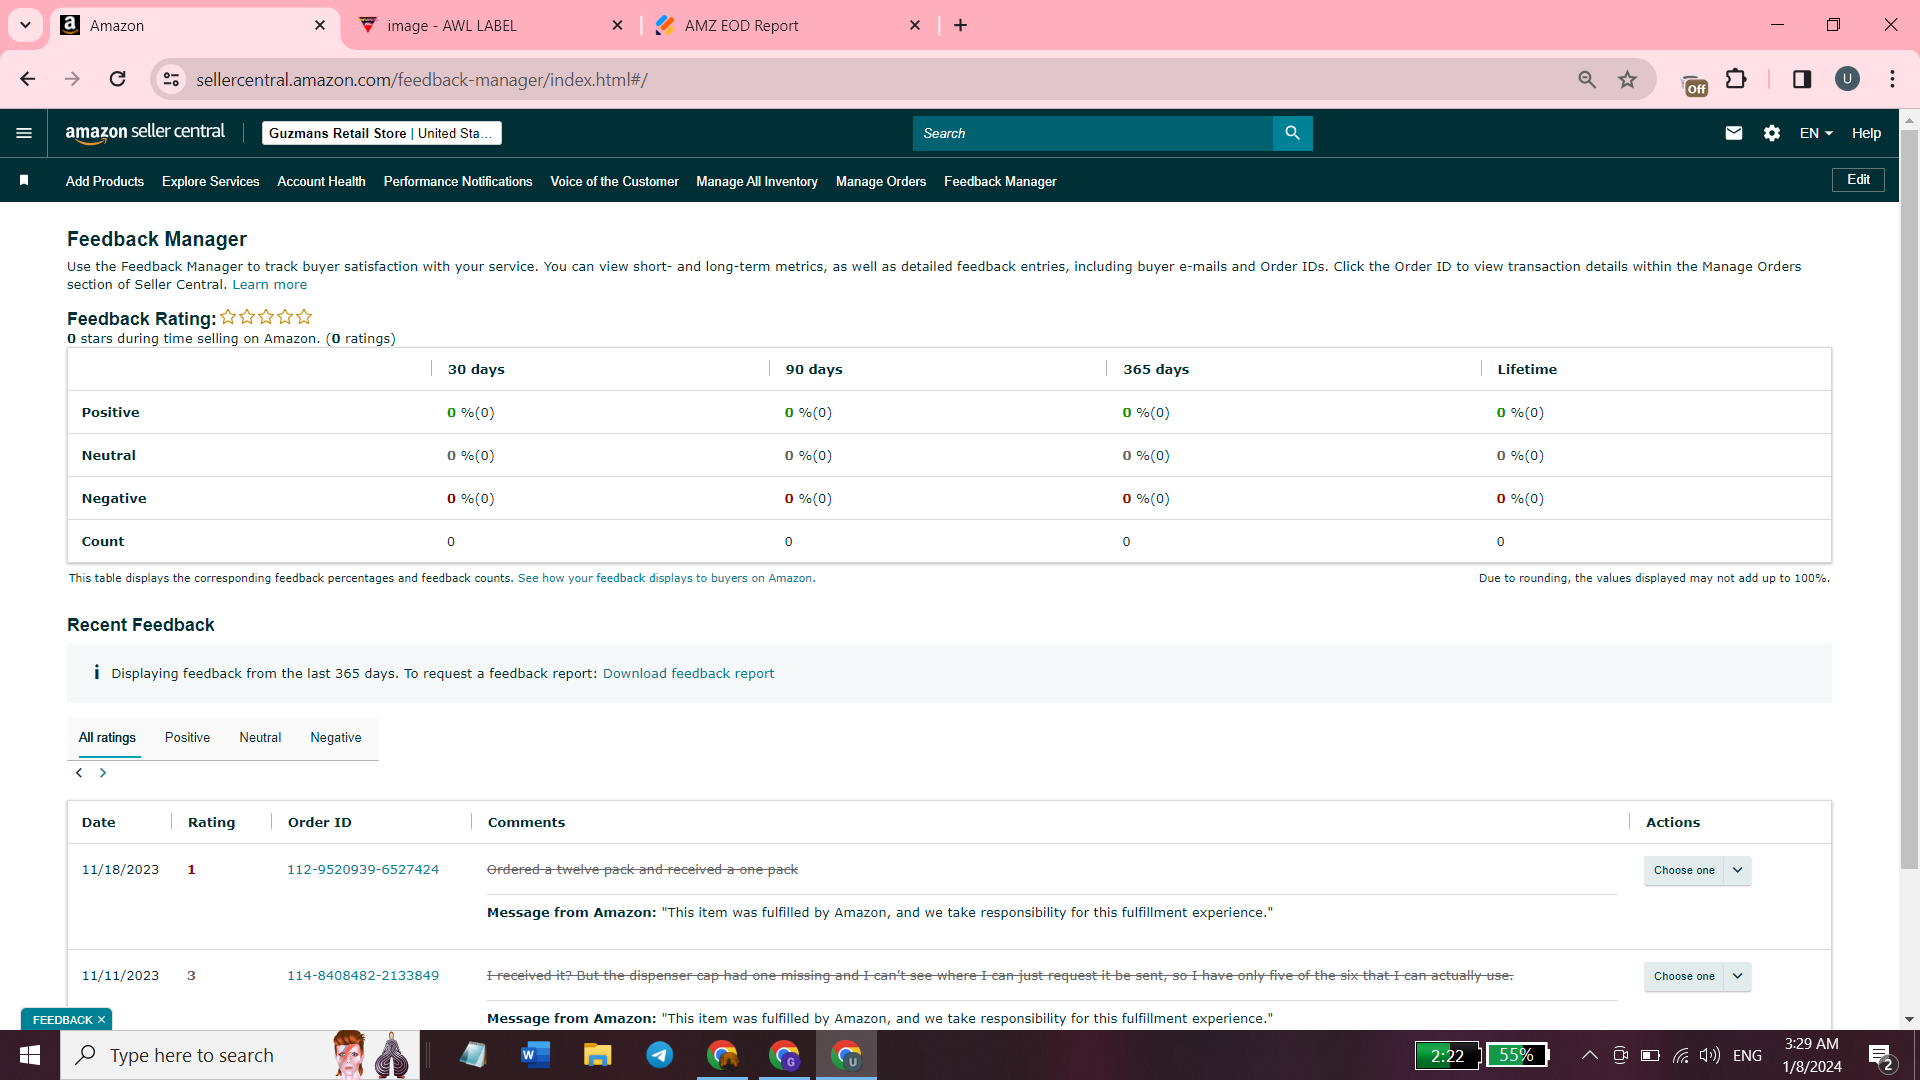Click the zoom magnifier icon in address bar
This screenshot has width=1920, height=1080.
[1587, 79]
